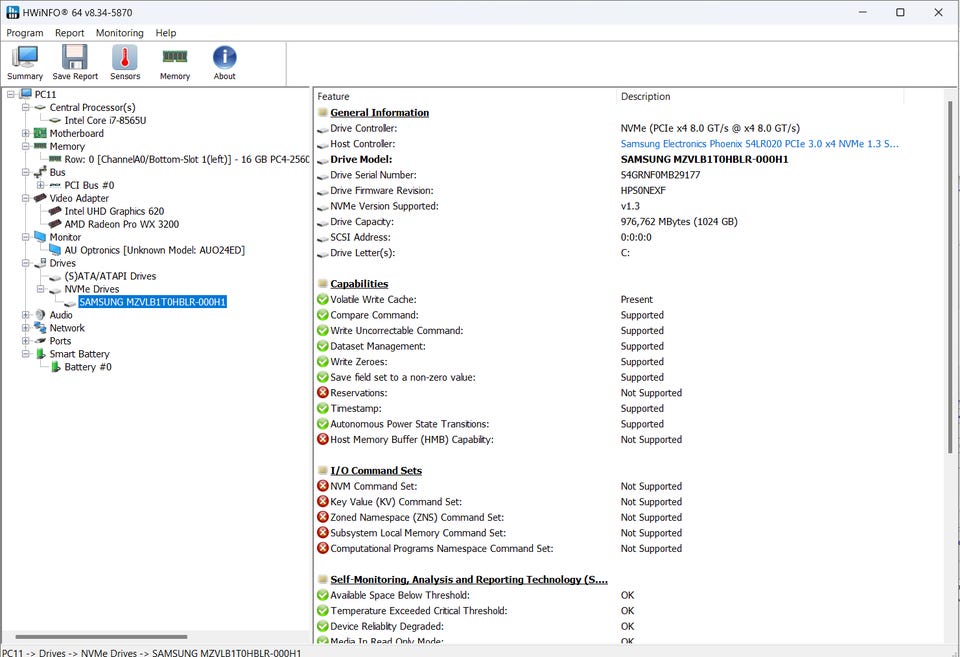The image size is (960, 657).
Task: Open the Help menu
Action: [165, 32]
